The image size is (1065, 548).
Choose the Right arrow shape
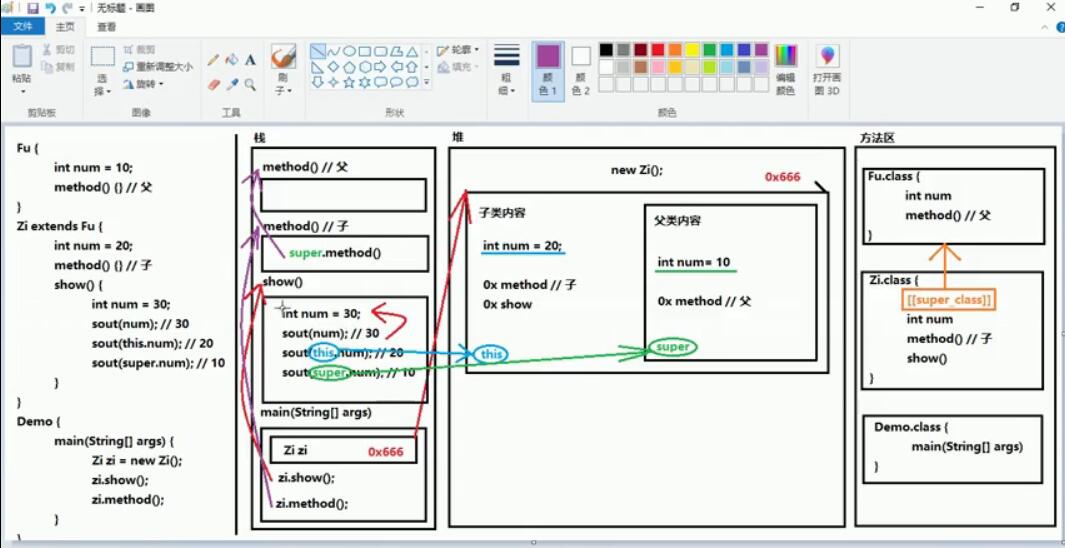point(380,67)
